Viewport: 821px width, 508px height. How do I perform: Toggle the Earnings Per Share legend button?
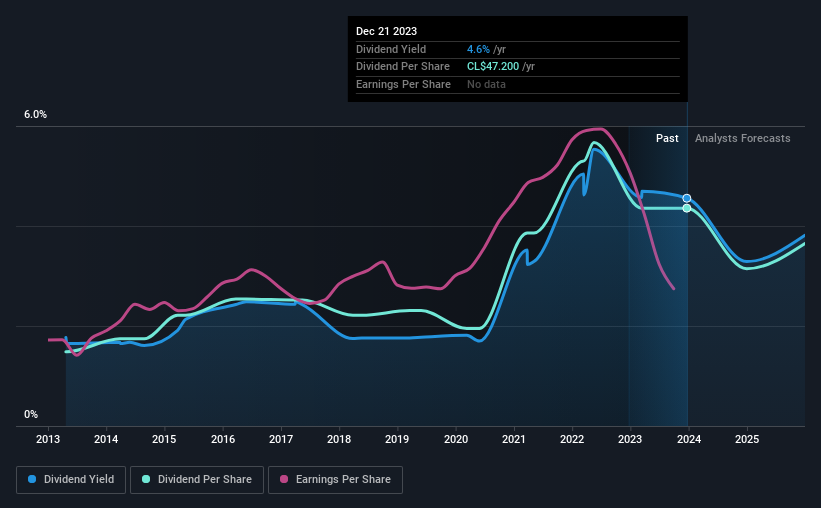tap(335, 480)
